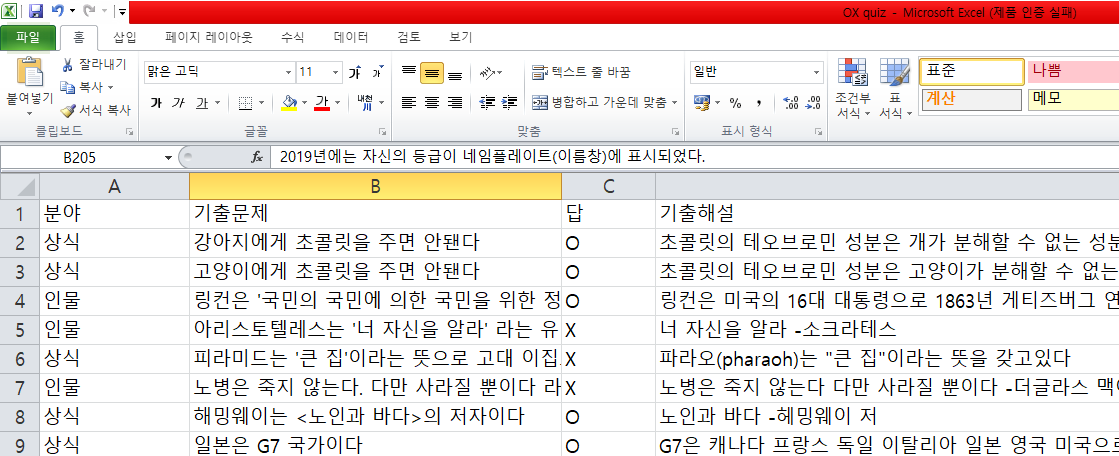This screenshot has width=1119, height=456.
Task: Toggle middle vertical alignment
Action: click(432, 73)
